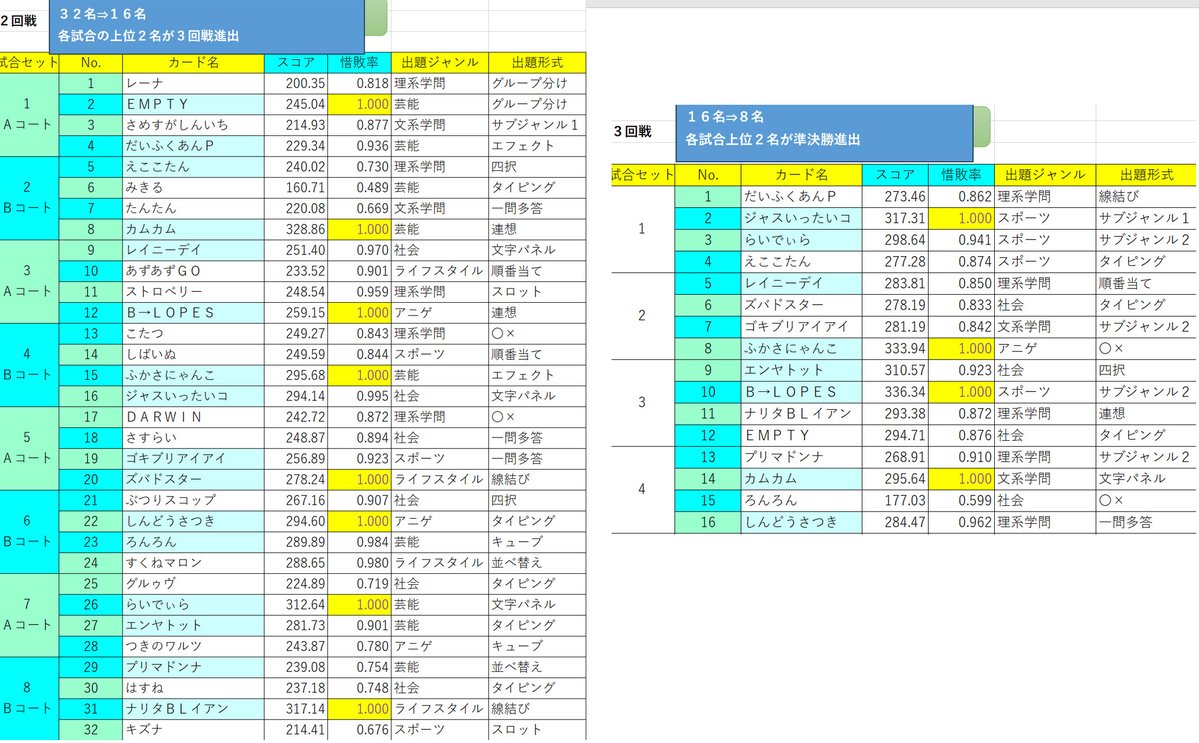Select the loss-rate cell '0.984'
1199x743 pixels.
359,542
